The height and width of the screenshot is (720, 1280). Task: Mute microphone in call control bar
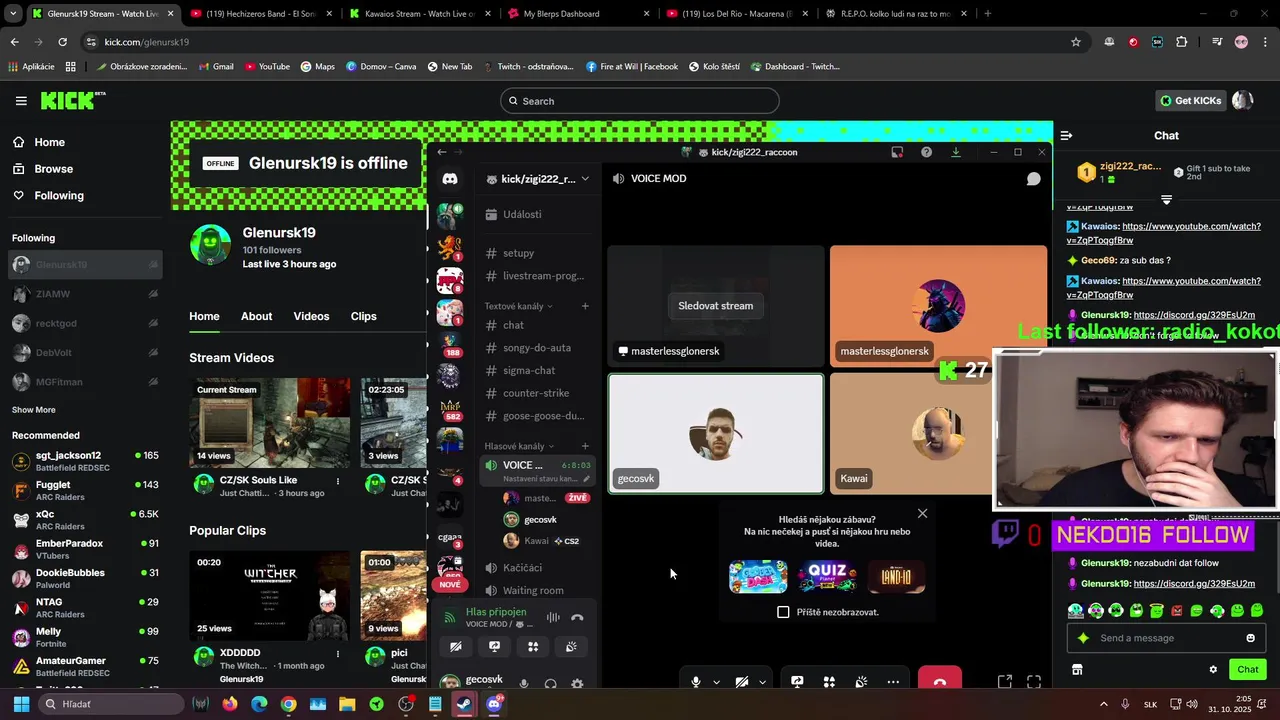coord(696,682)
